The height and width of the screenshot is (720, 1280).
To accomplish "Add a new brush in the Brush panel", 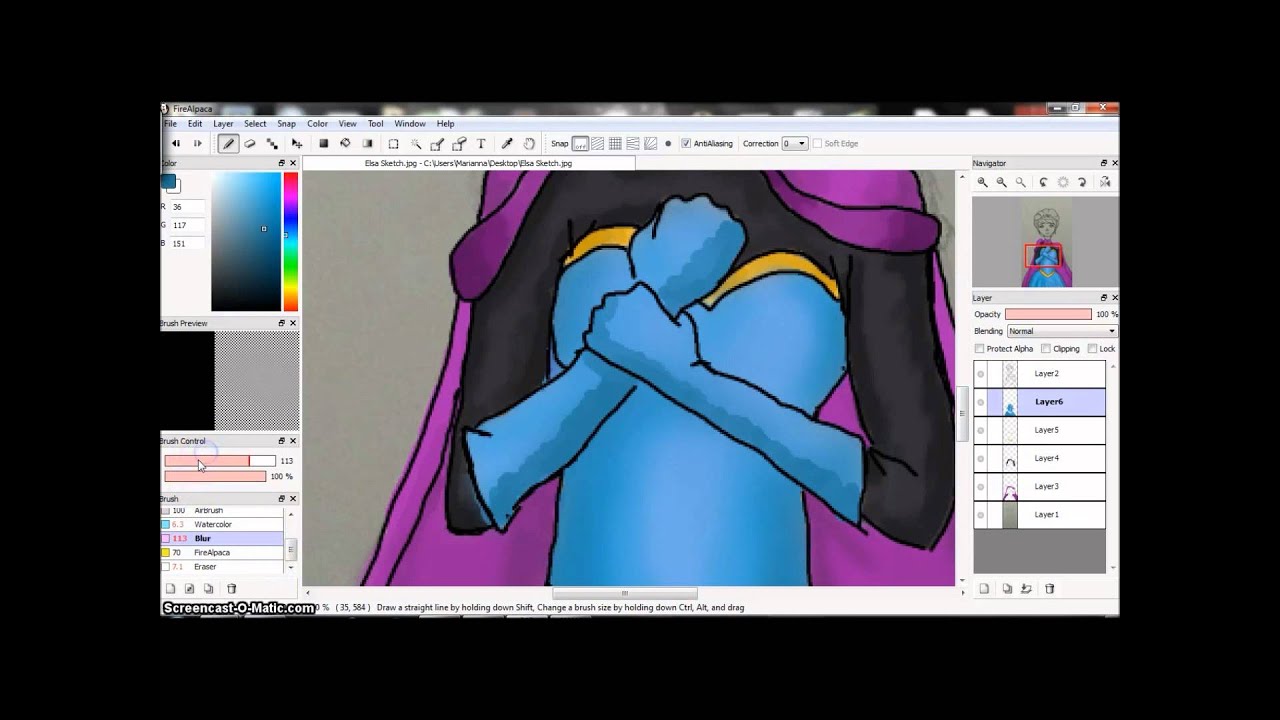I will (x=170, y=589).
